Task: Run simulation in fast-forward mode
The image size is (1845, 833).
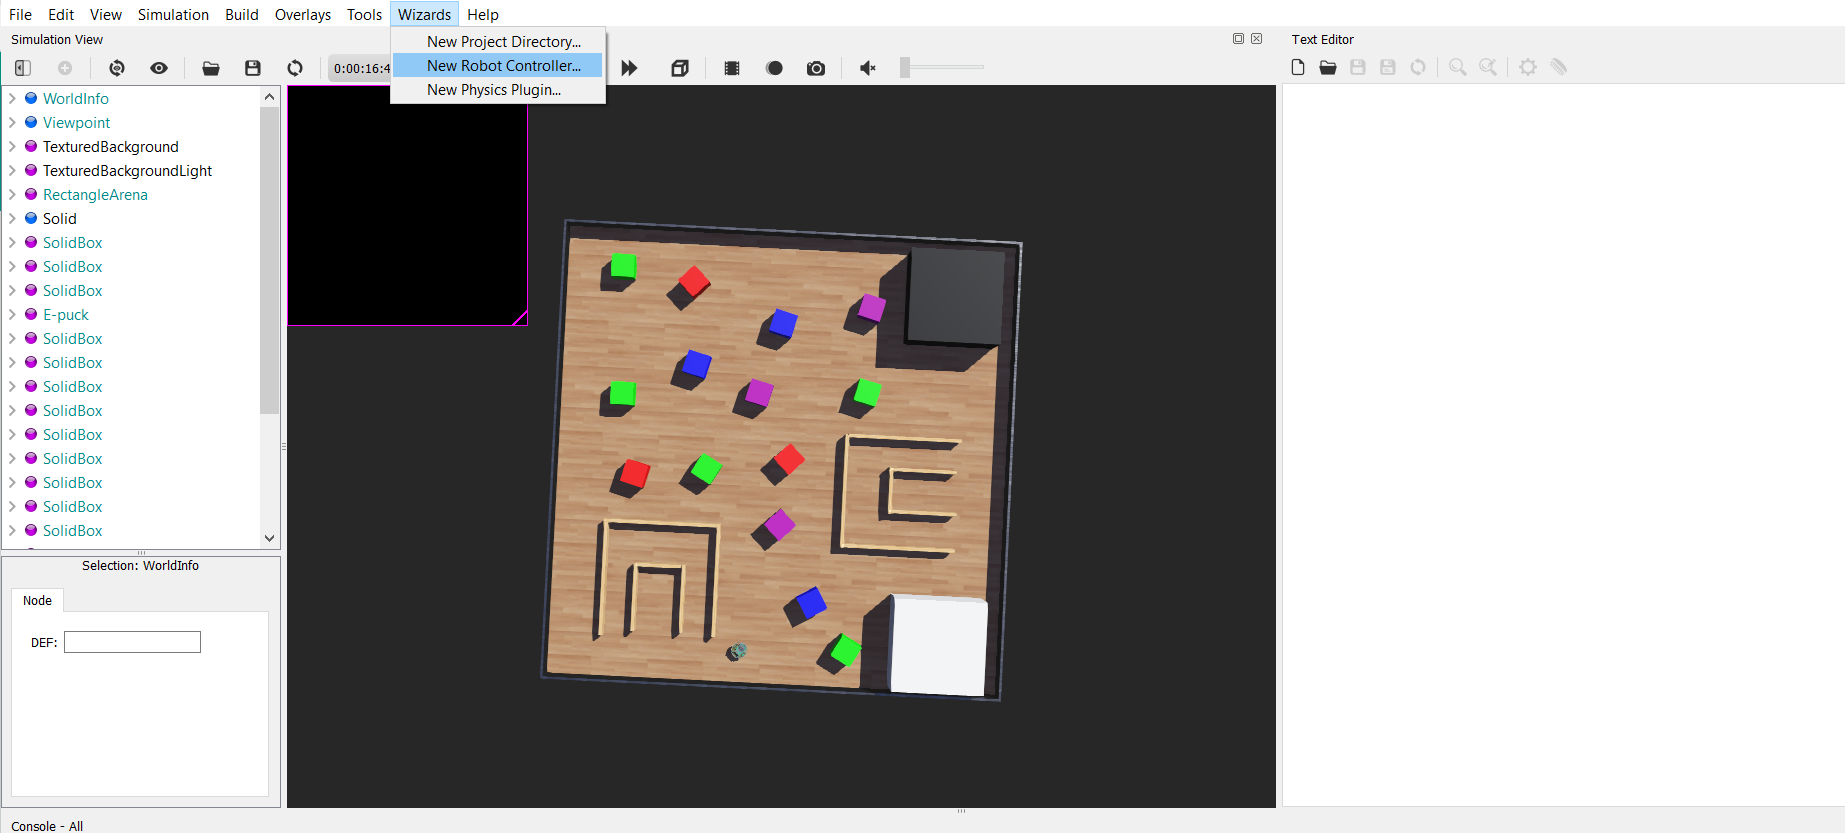Action: coord(629,68)
